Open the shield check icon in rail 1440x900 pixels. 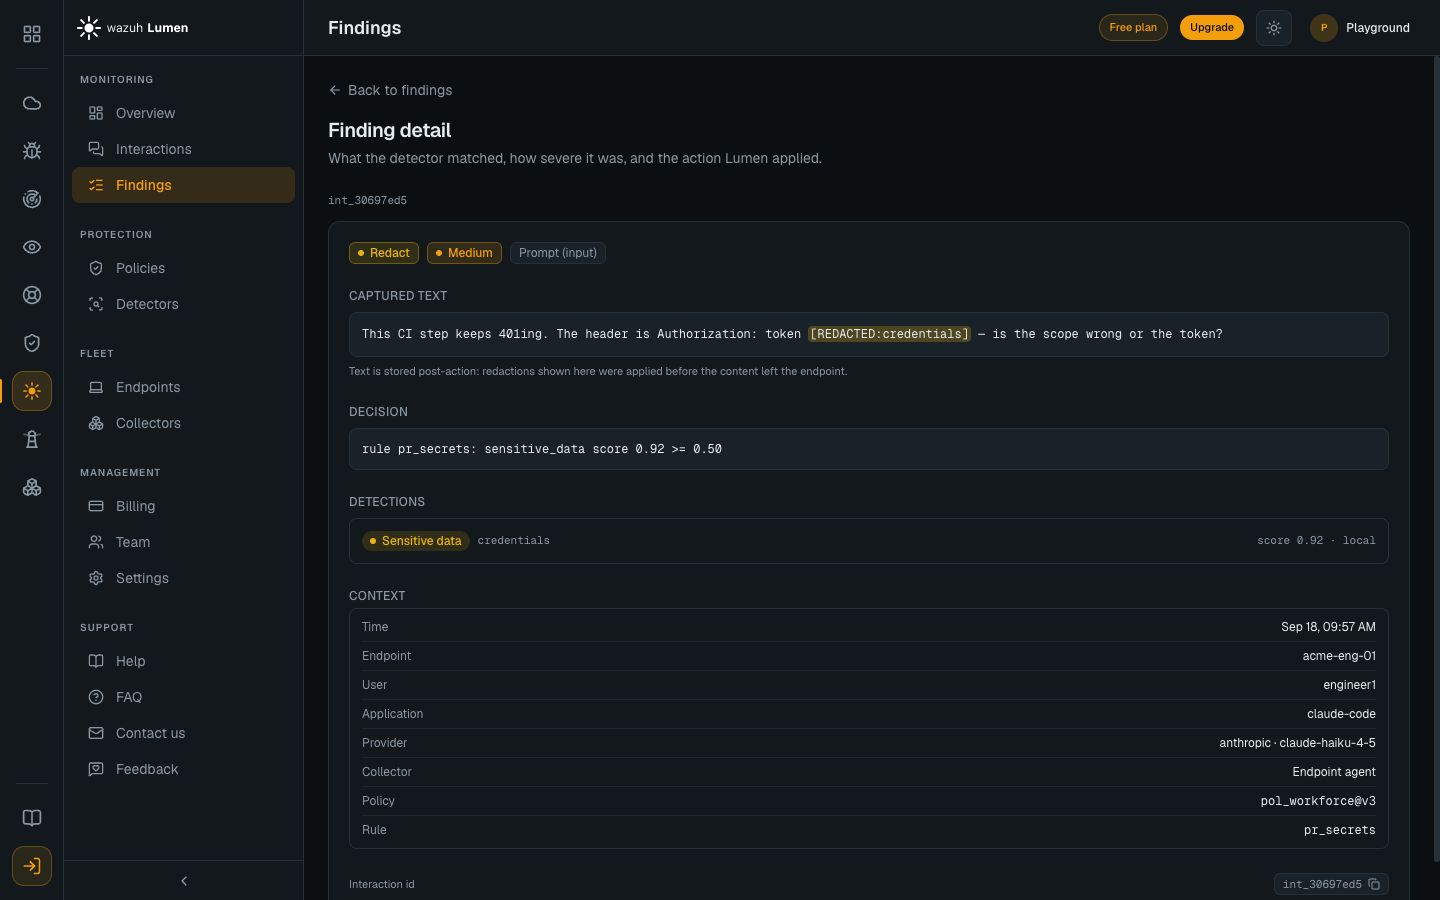[32, 343]
